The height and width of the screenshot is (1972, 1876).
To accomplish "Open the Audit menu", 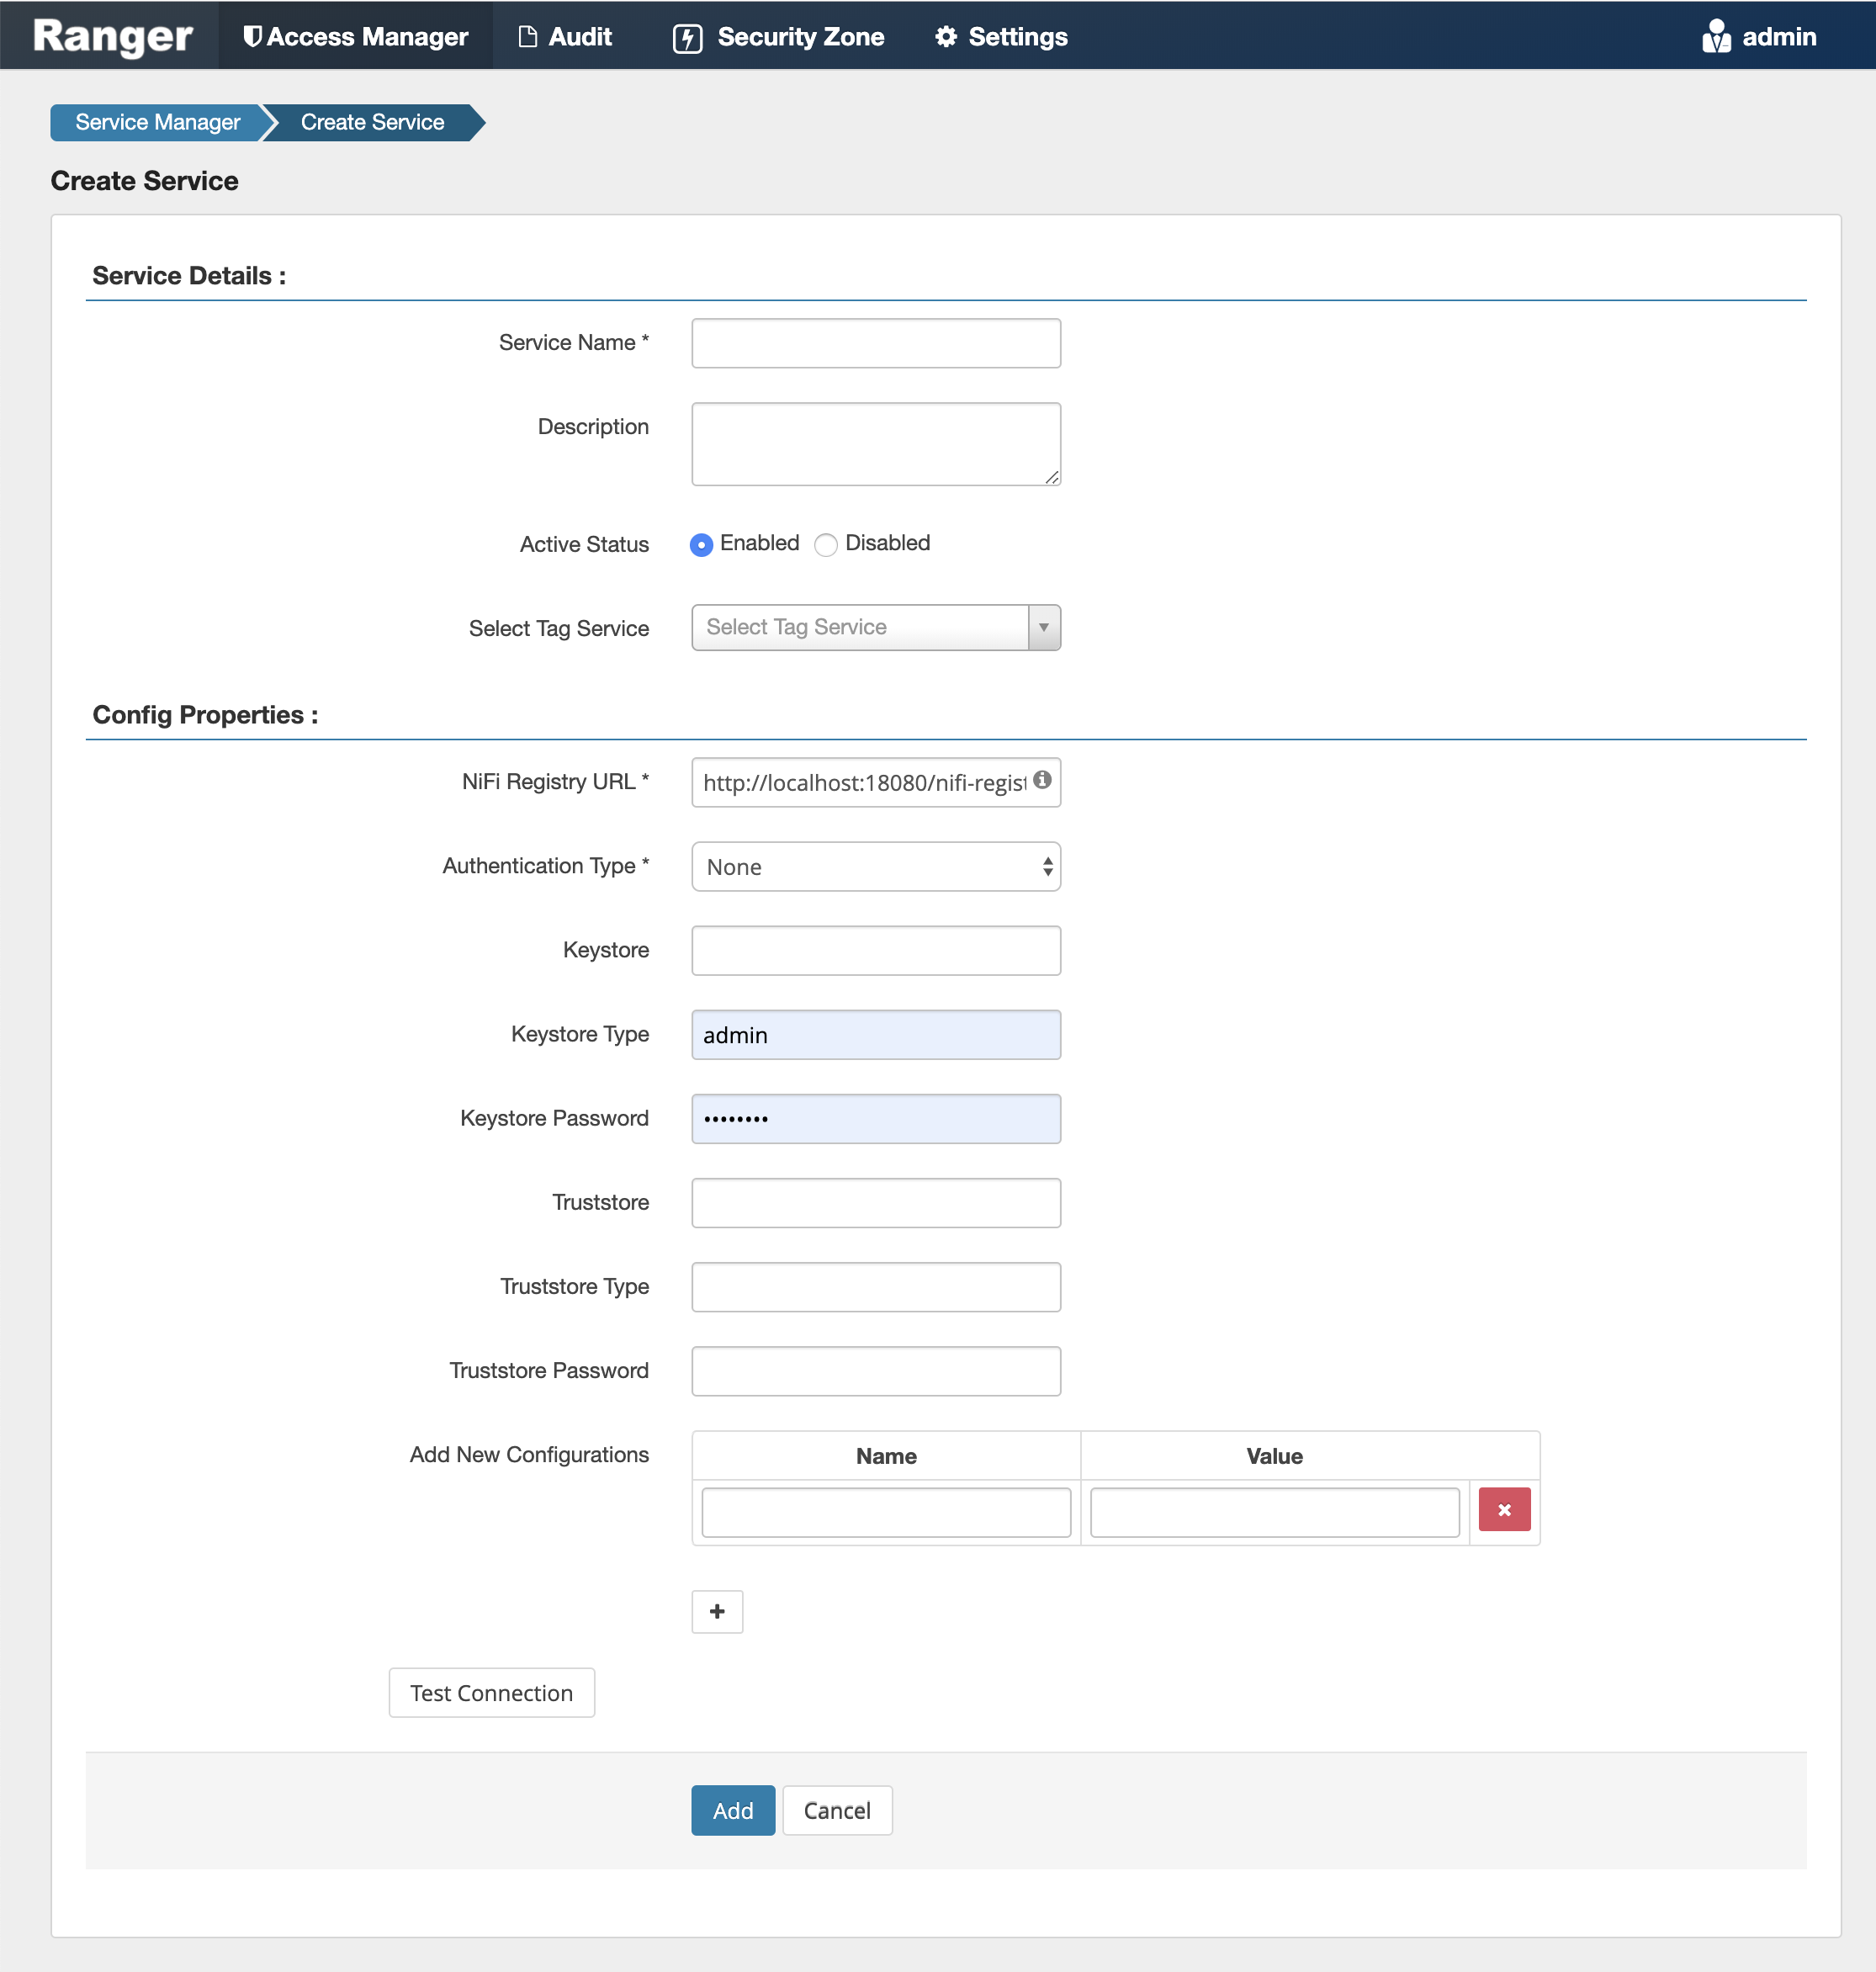I will tap(566, 35).
